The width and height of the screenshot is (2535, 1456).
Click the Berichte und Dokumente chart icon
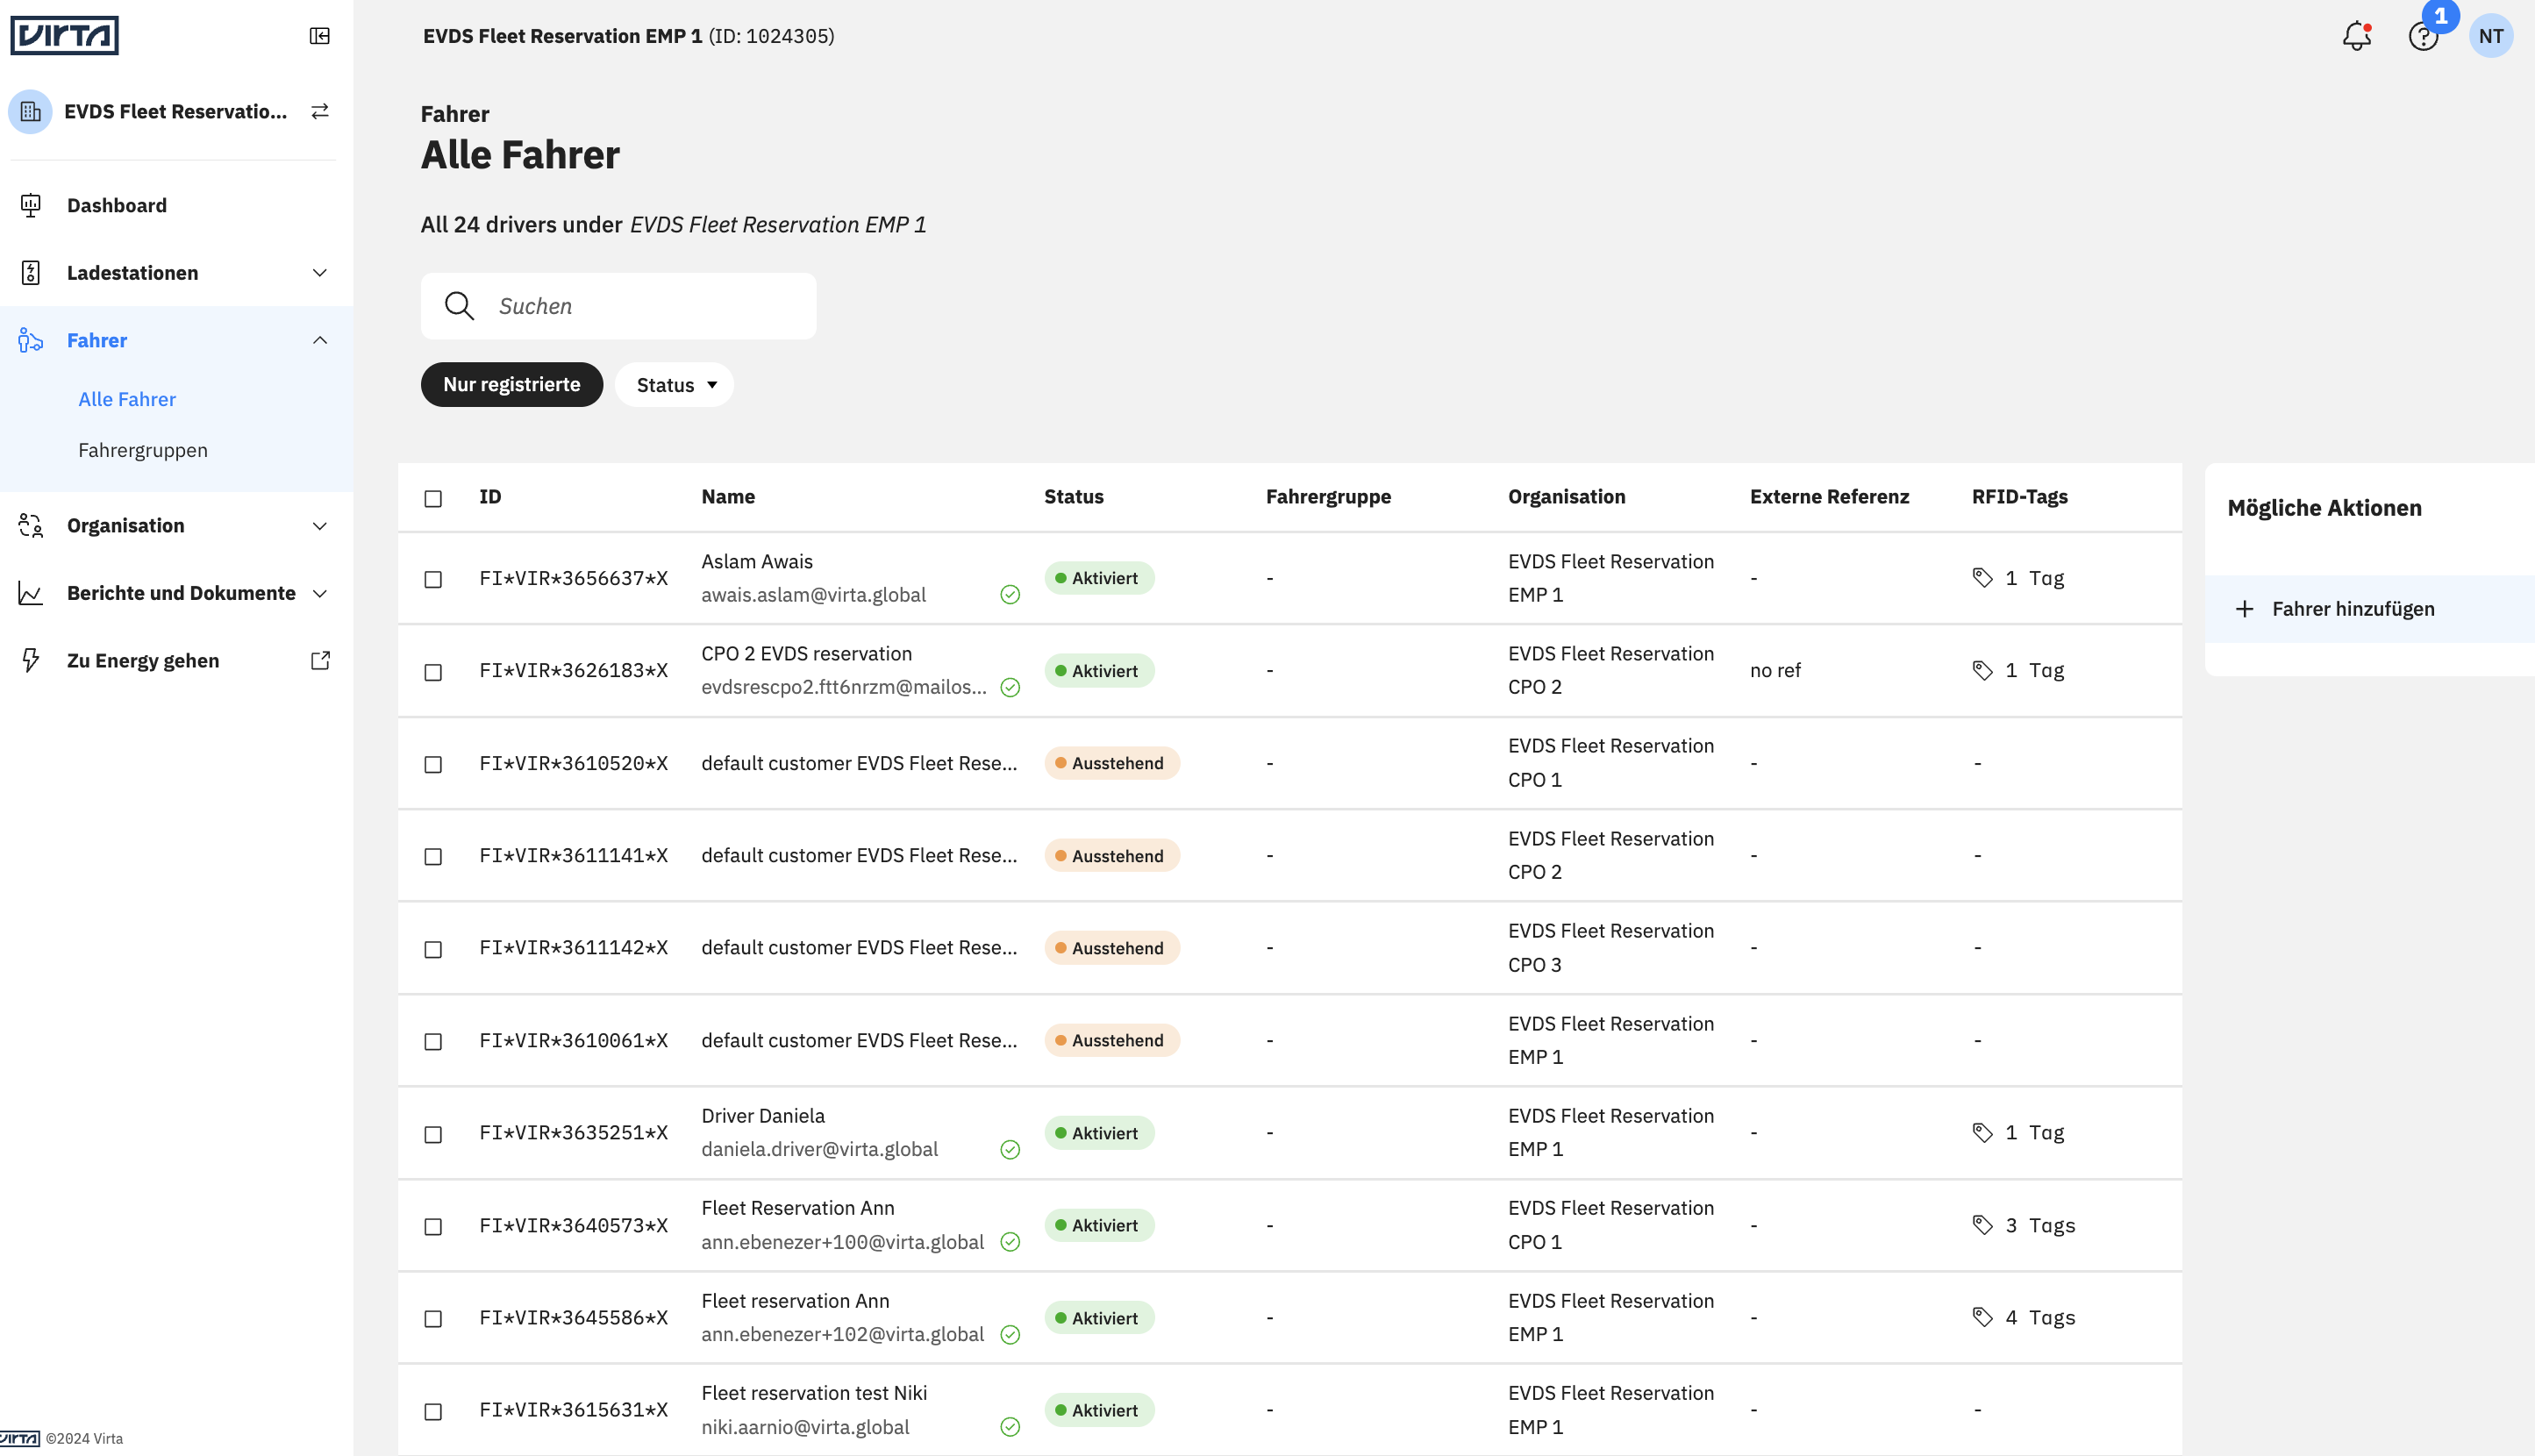coord(31,593)
